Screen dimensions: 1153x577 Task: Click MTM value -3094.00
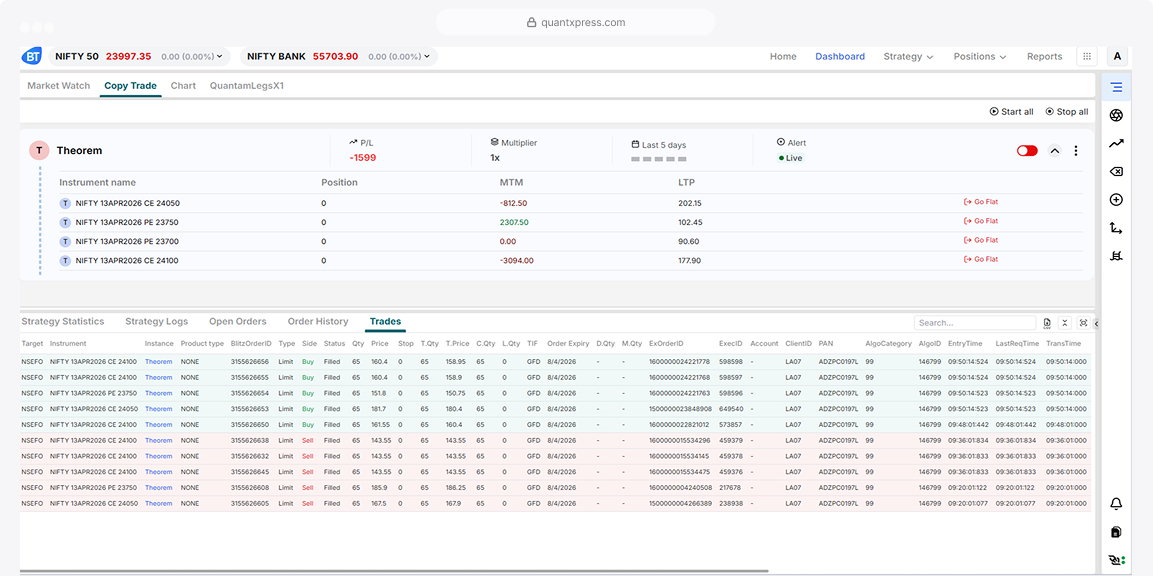[516, 260]
